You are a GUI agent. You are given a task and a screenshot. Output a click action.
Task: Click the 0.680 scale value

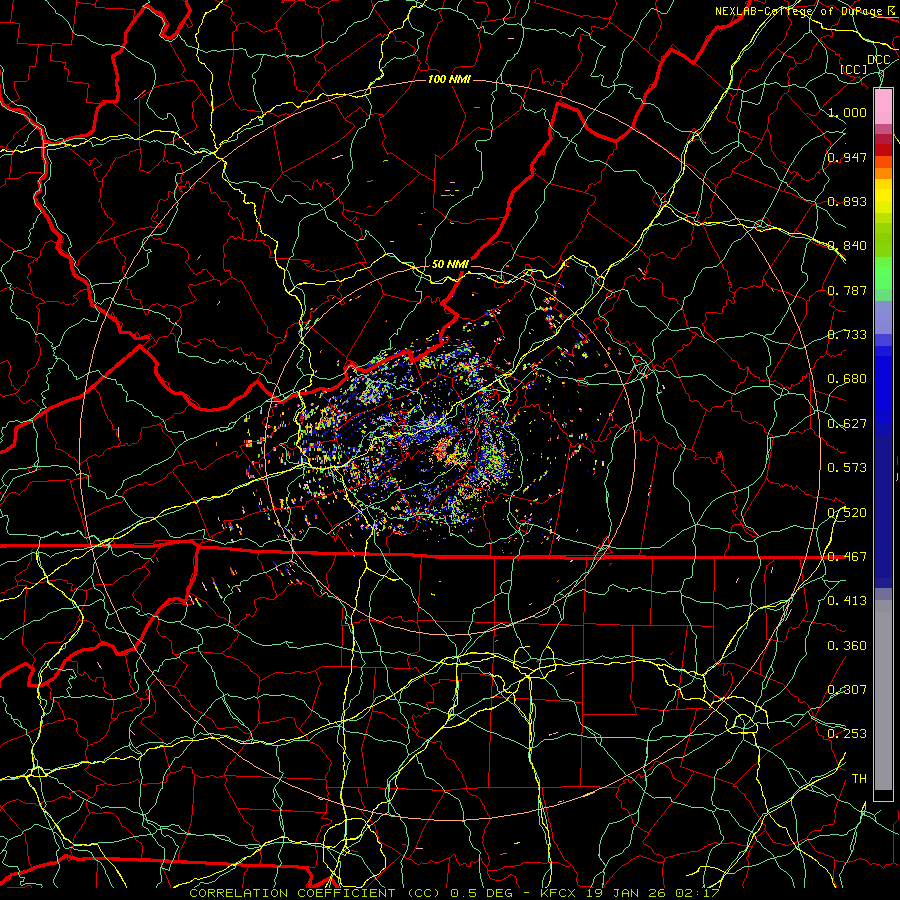pos(847,379)
